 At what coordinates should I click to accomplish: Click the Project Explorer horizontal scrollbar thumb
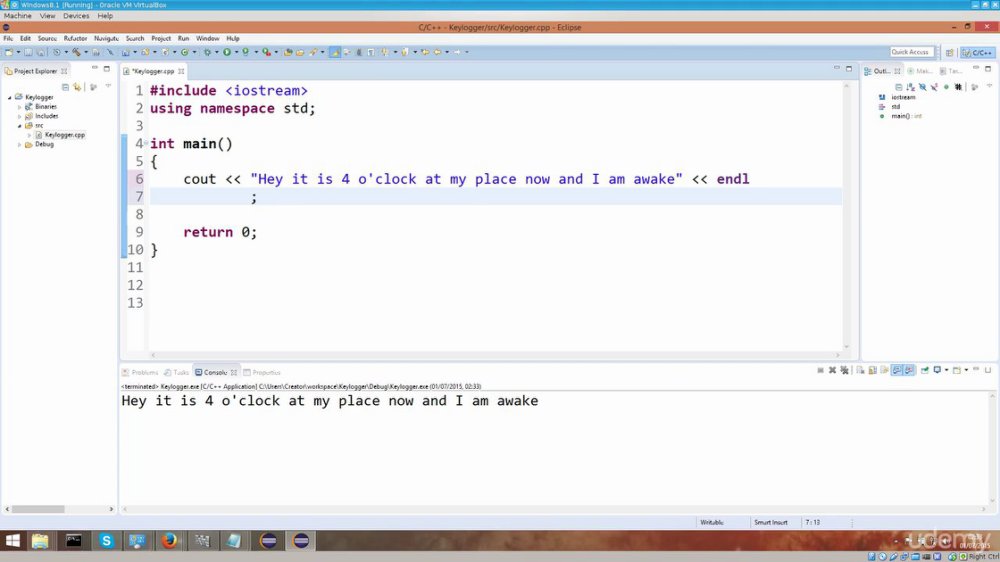38,509
